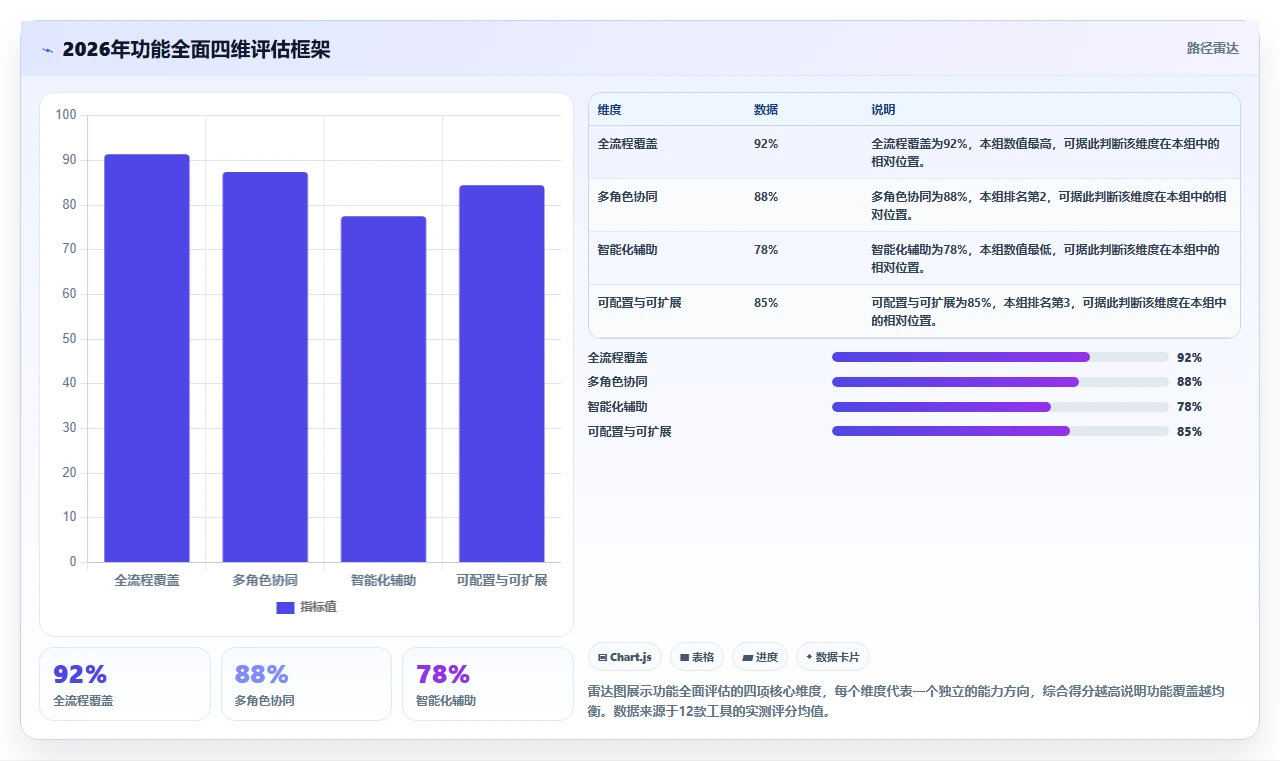Click the 可配置与可扩展 progress bar

(1000, 431)
